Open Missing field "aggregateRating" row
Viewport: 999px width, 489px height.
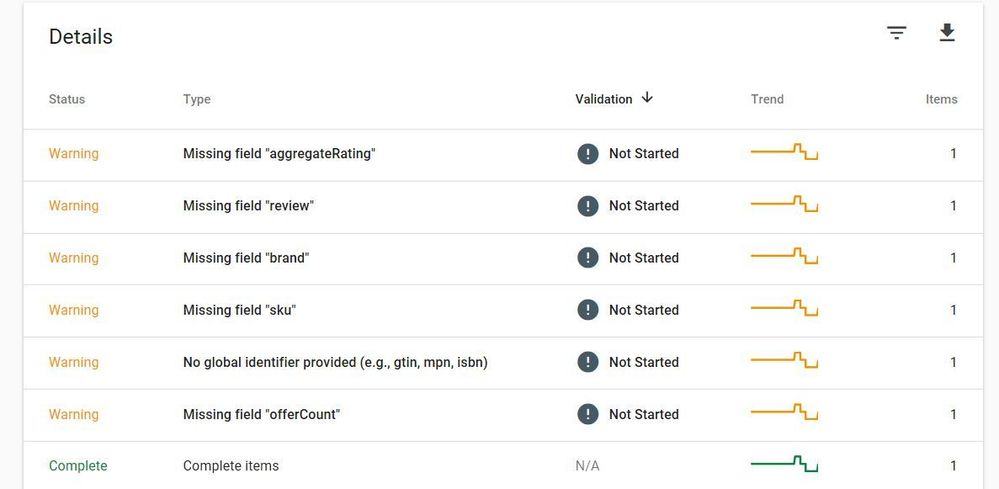[x=279, y=154]
